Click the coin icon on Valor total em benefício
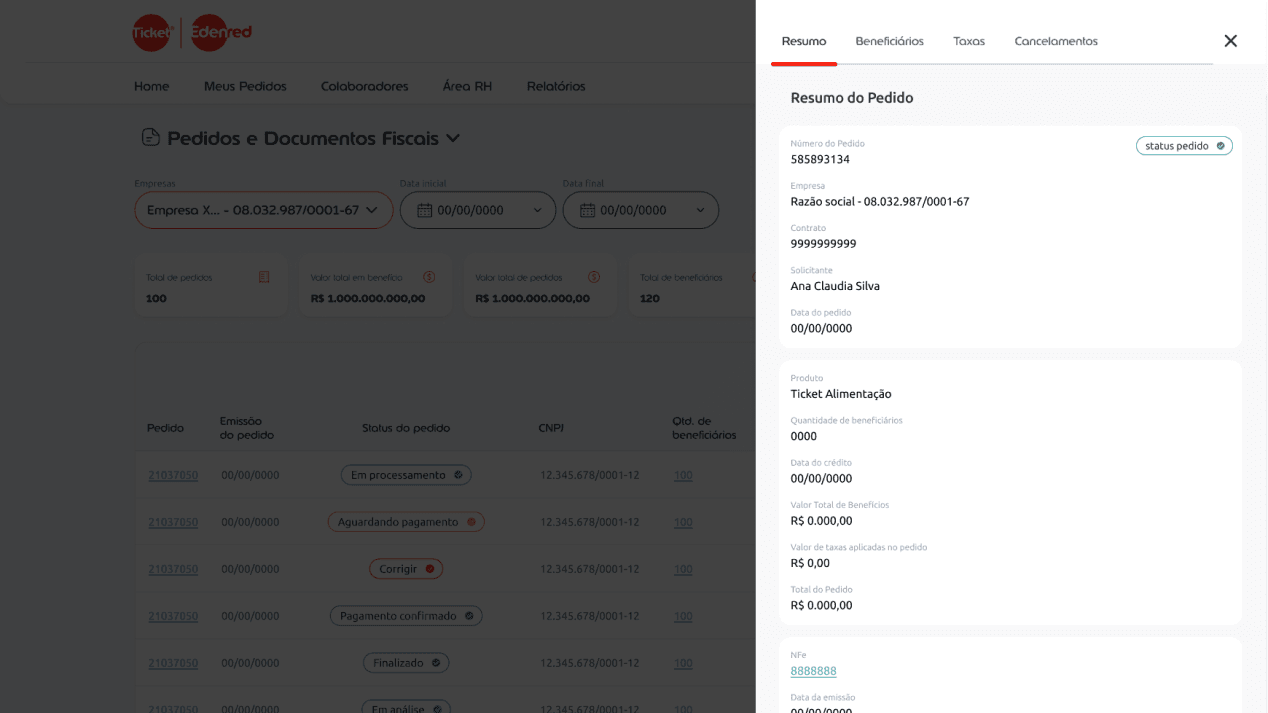The image size is (1268, 713). [429, 277]
